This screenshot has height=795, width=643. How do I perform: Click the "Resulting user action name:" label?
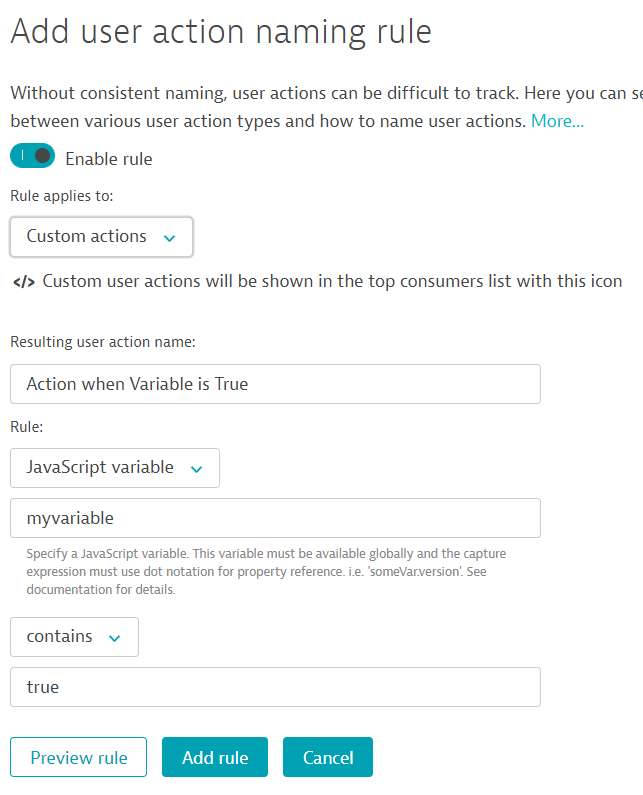103,342
